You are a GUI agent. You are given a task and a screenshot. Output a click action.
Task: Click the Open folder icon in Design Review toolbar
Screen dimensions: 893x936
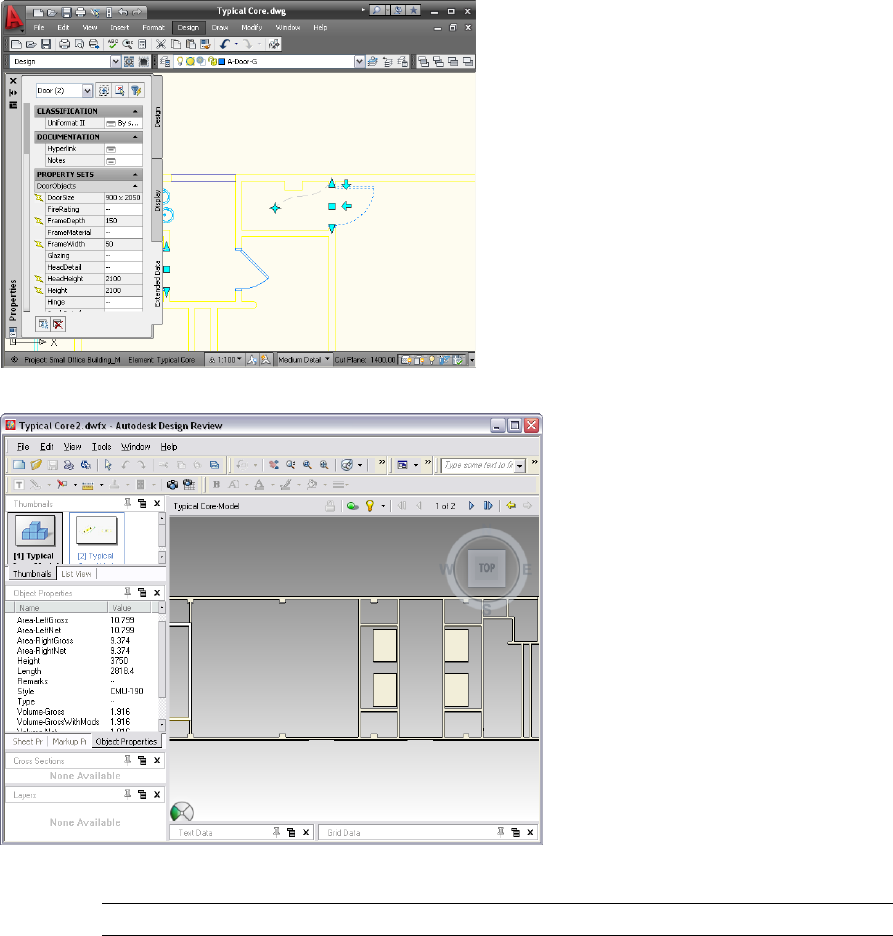[x=36, y=465]
